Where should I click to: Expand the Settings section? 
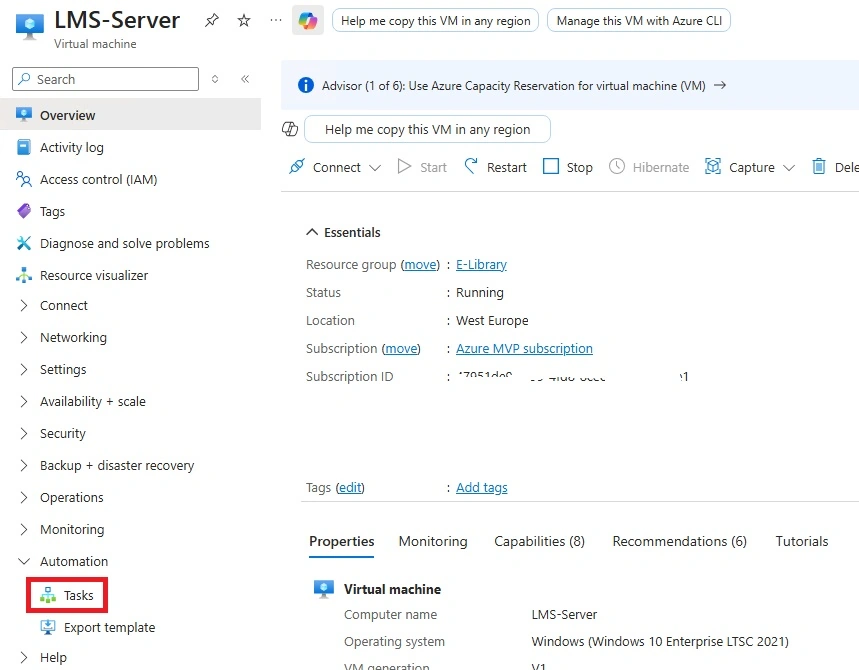[x=23, y=369]
